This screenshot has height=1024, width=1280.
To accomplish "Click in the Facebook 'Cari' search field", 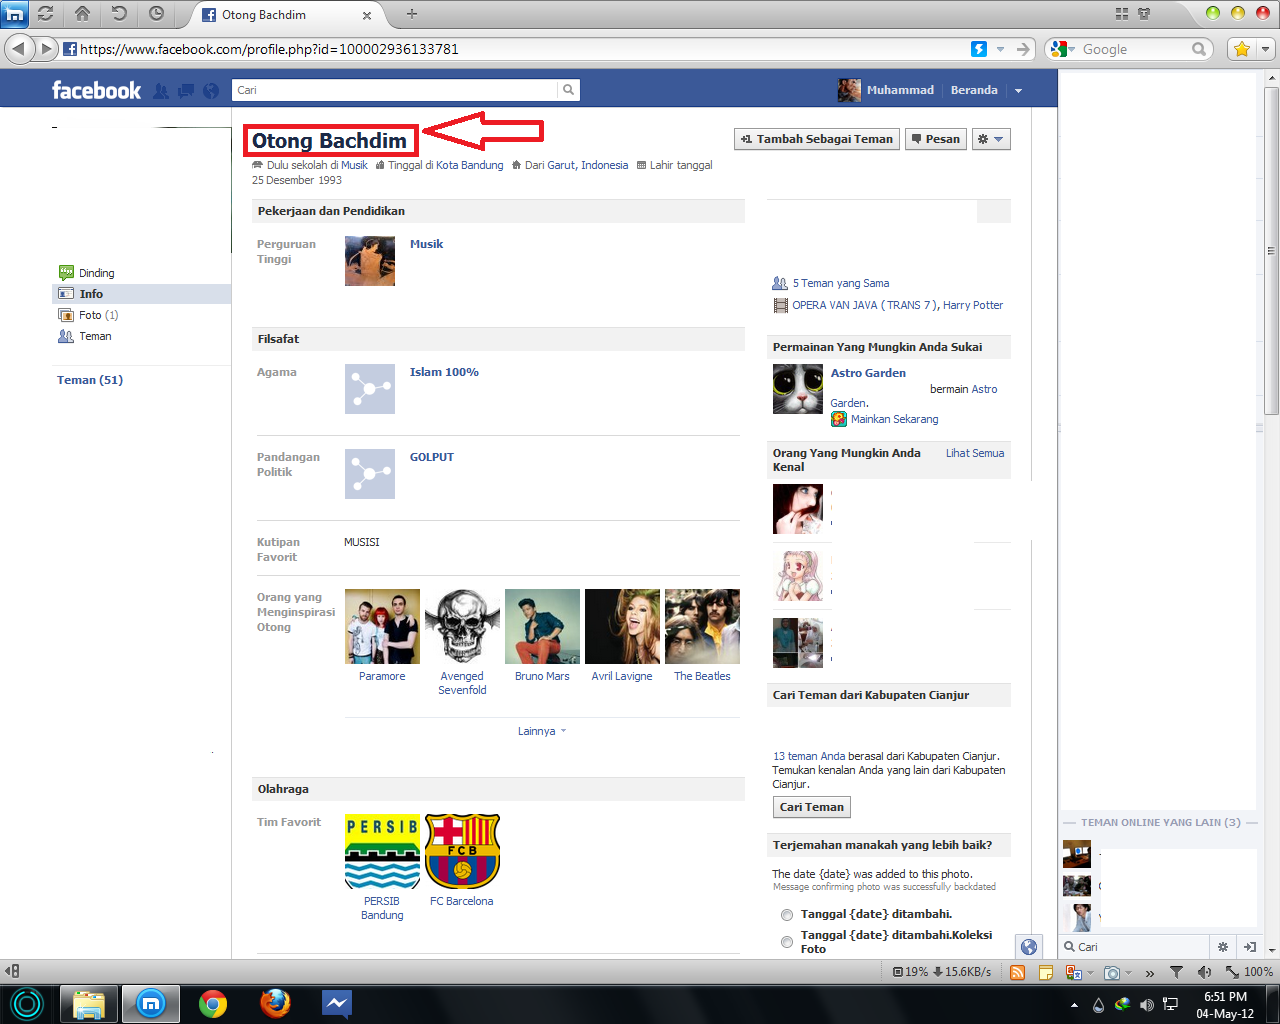I will (x=394, y=90).
